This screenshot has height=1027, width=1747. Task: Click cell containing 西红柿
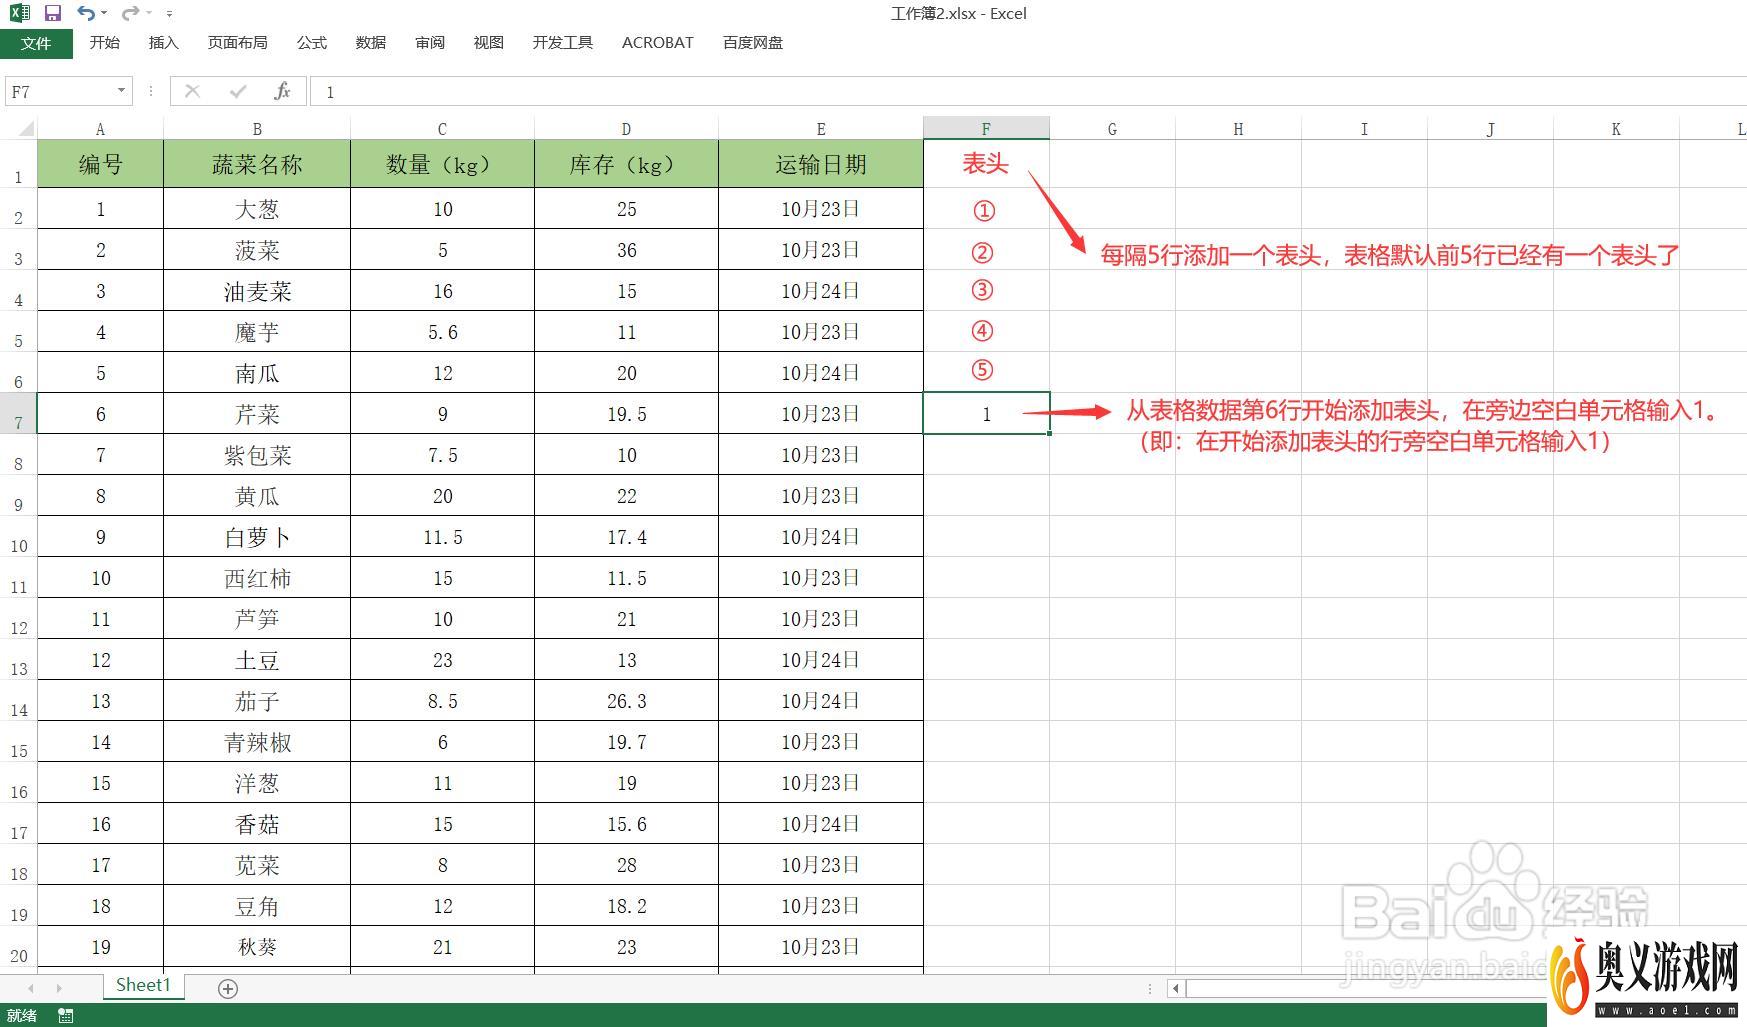pos(257,578)
